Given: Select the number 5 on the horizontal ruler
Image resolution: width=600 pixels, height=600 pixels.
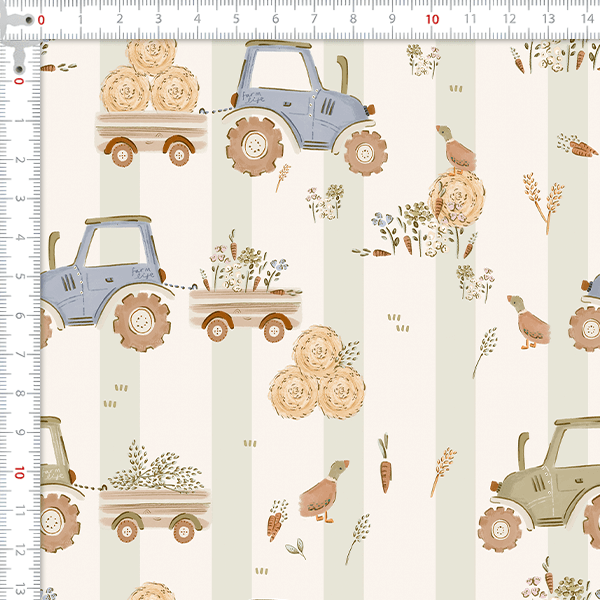Looking at the screenshot, I should click(x=236, y=18).
